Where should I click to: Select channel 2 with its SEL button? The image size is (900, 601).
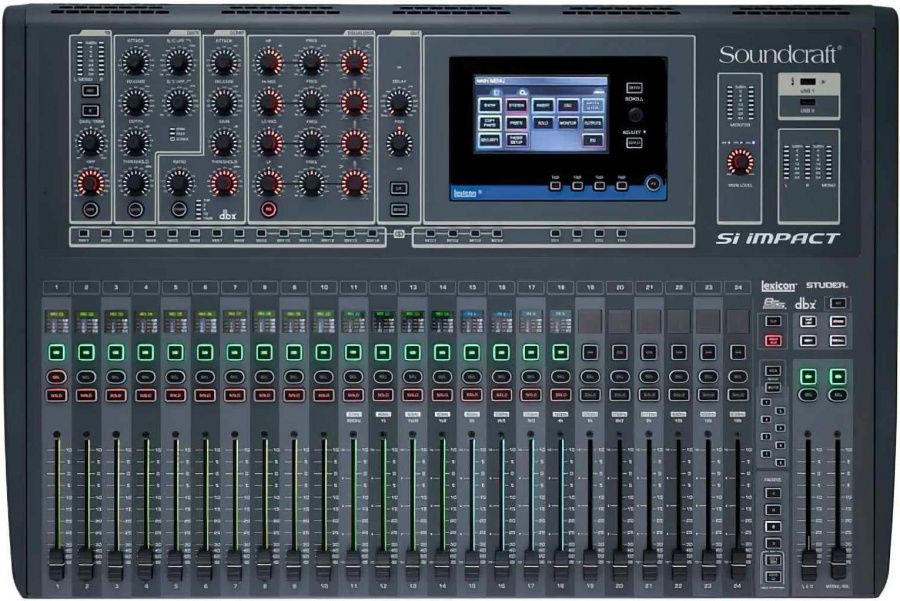[x=86, y=377]
